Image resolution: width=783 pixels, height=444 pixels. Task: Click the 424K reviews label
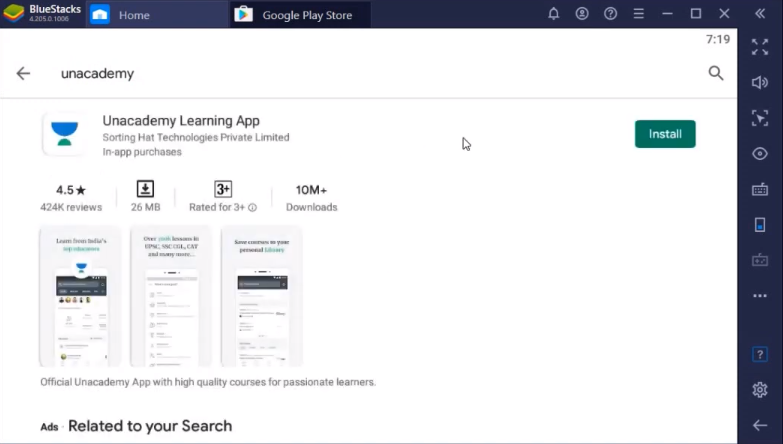coord(71,207)
